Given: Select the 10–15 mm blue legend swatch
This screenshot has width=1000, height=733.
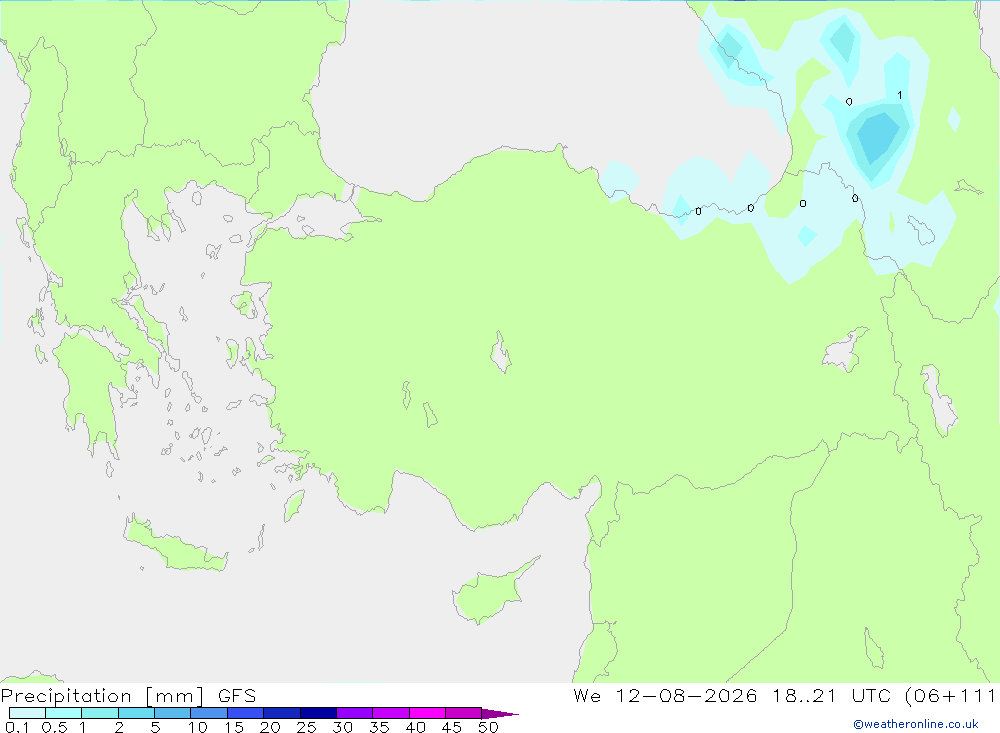Looking at the screenshot, I should (209, 713).
